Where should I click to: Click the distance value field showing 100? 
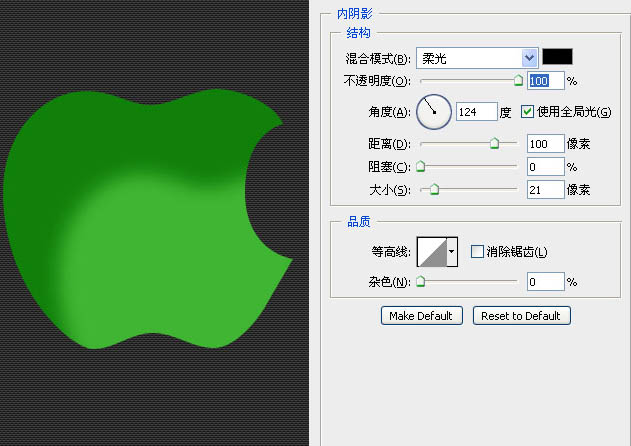tap(546, 144)
